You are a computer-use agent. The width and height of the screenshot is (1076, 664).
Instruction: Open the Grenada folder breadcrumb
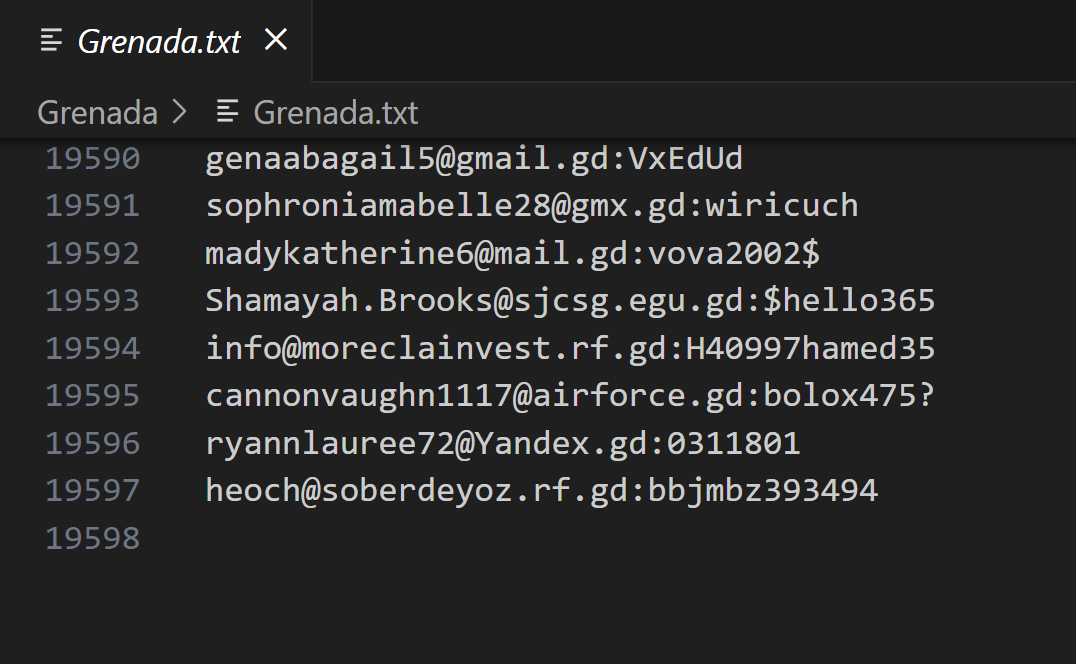97,112
